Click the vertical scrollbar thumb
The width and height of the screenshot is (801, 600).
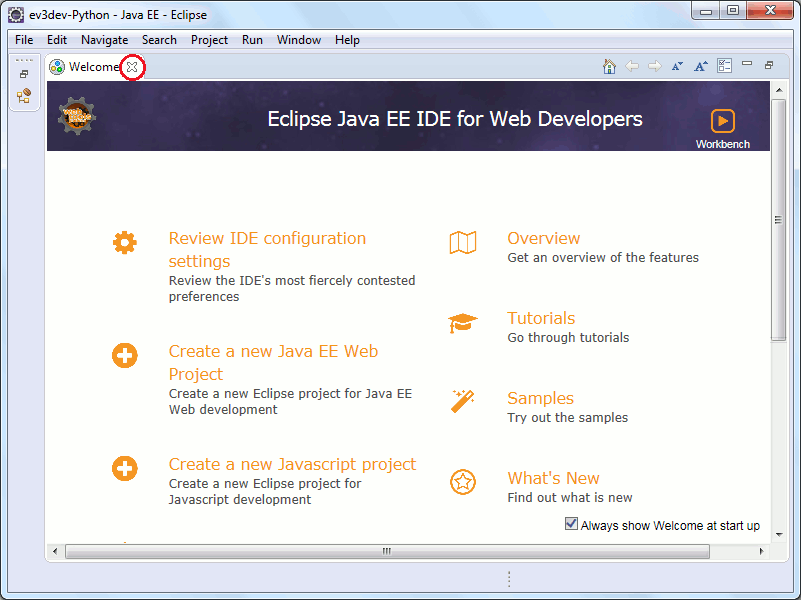pos(779,220)
